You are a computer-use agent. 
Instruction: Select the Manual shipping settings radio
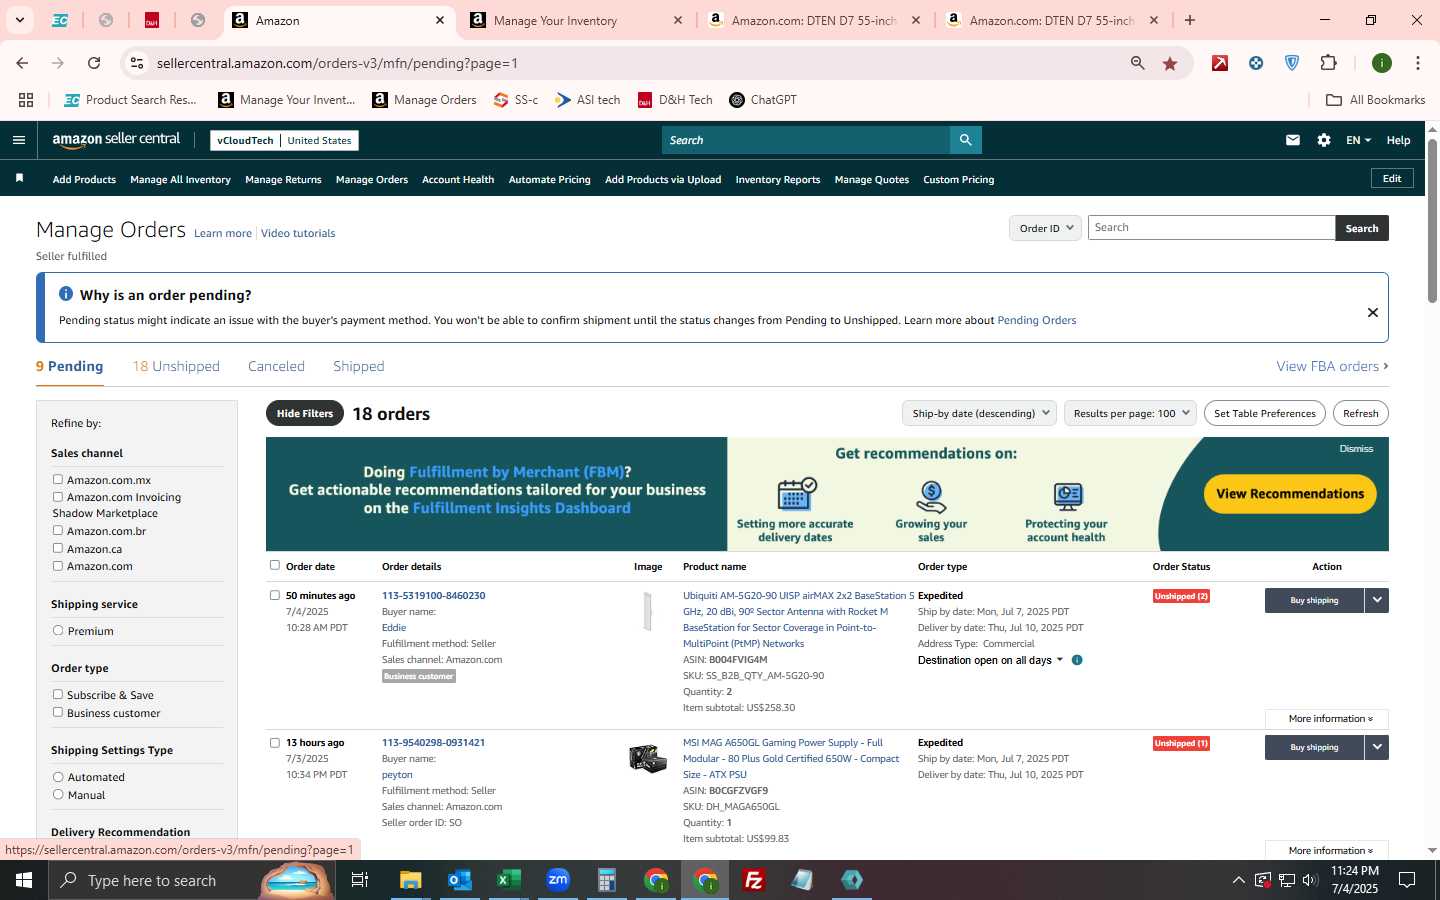(x=58, y=795)
